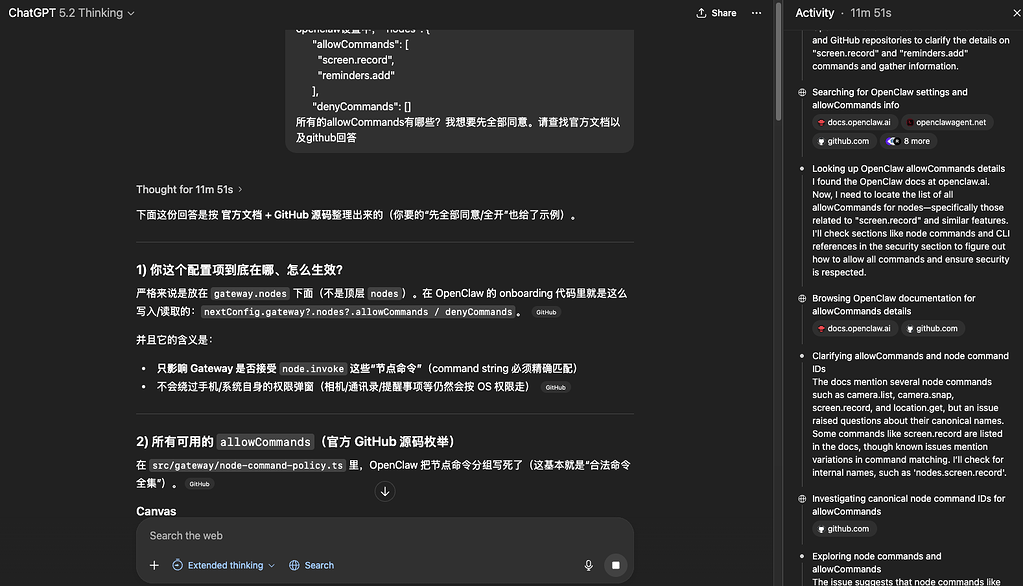Click globe icon beside 'Searching for OpenClaw settings'
1023x586 pixels.
tap(802, 92)
